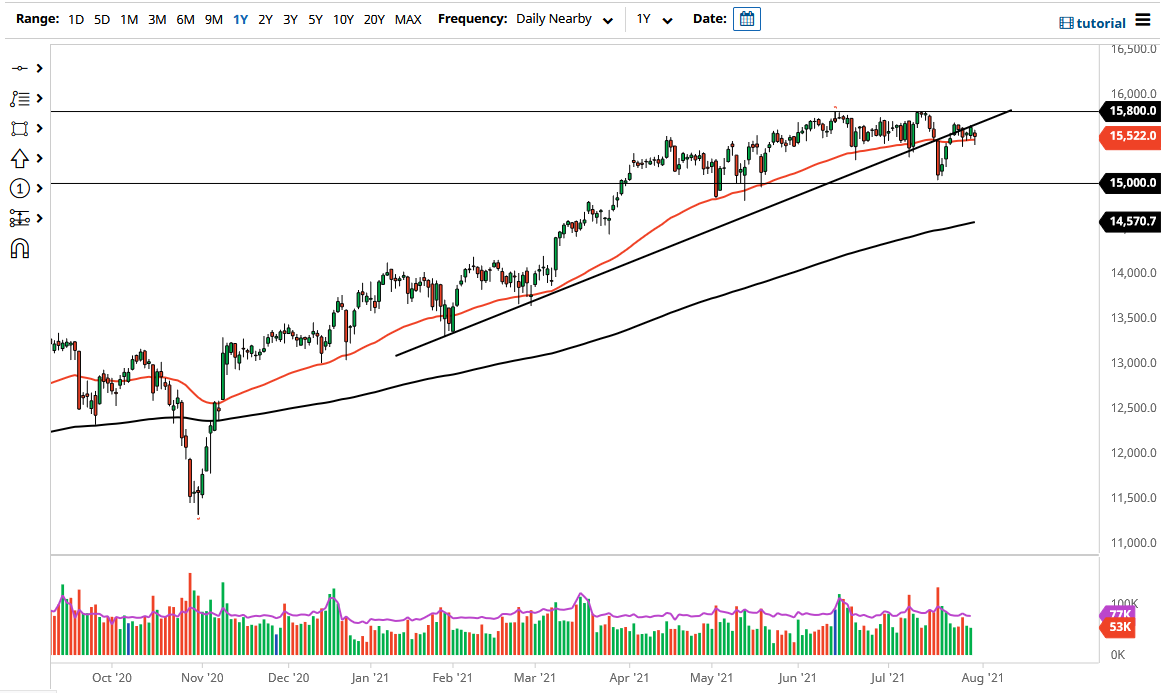Toggle the magnet snap tool

point(21,248)
